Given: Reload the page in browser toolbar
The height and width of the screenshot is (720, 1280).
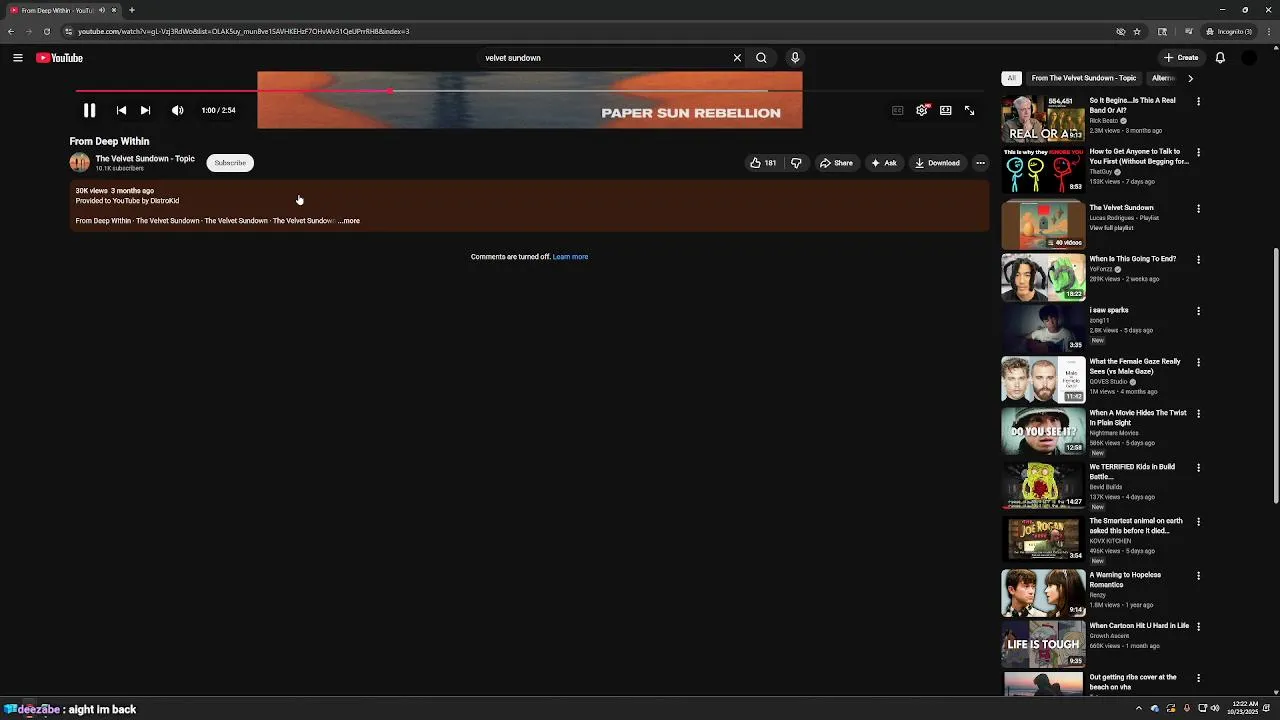Looking at the screenshot, I should 47,31.
